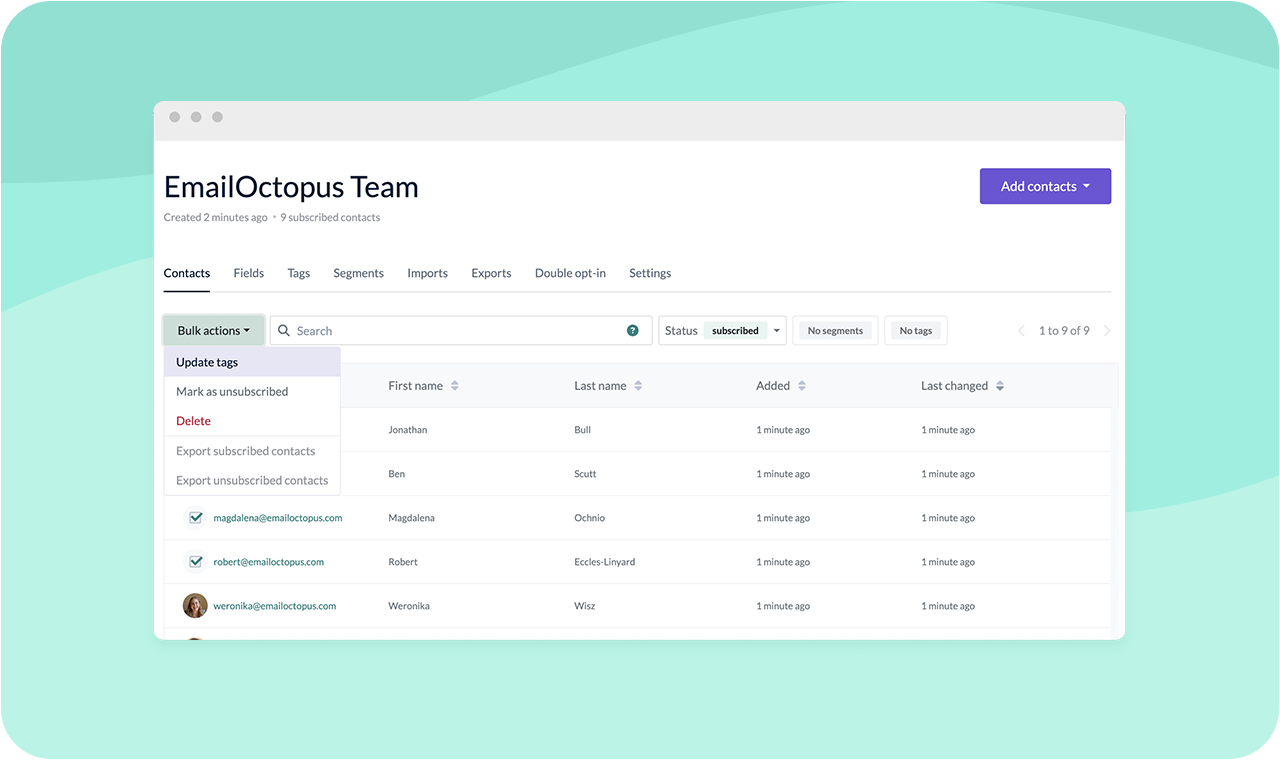Click the green search help icon
This screenshot has width=1280, height=760.
[x=632, y=331]
